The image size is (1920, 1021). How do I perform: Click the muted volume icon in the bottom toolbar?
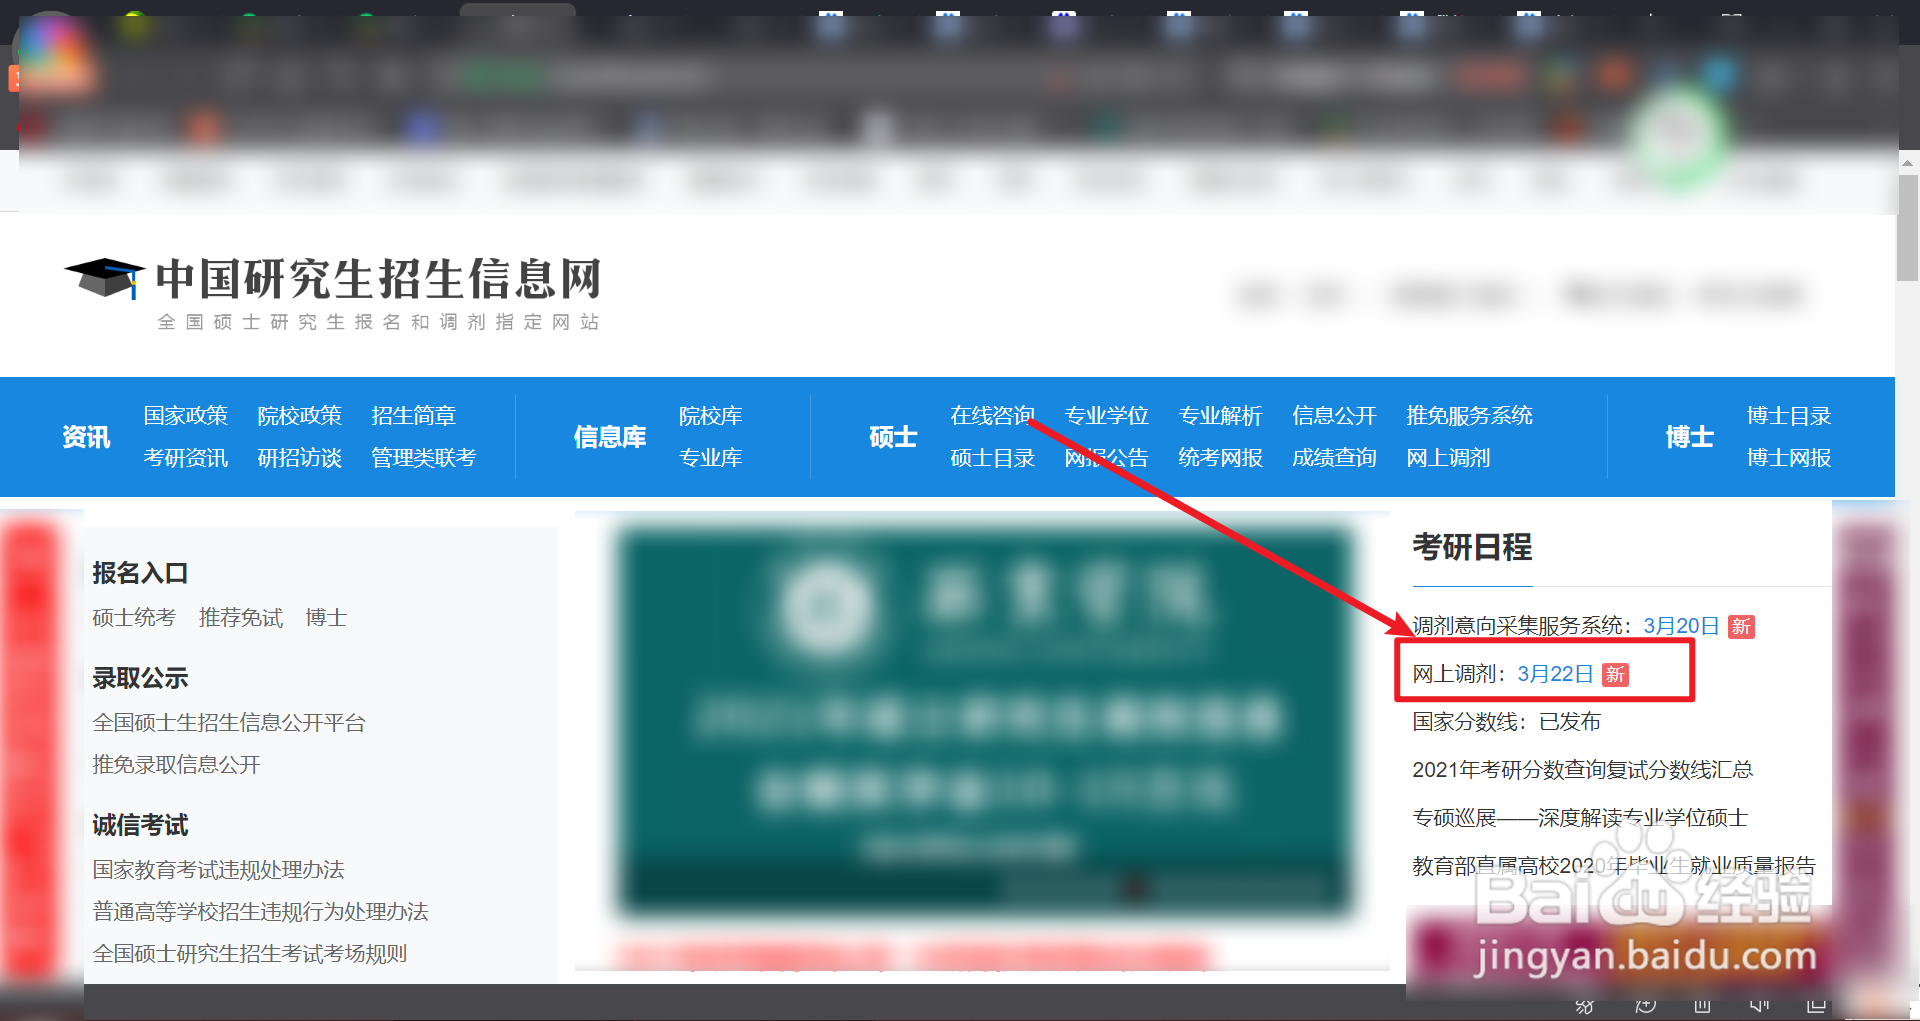(x=1759, y=1007)
